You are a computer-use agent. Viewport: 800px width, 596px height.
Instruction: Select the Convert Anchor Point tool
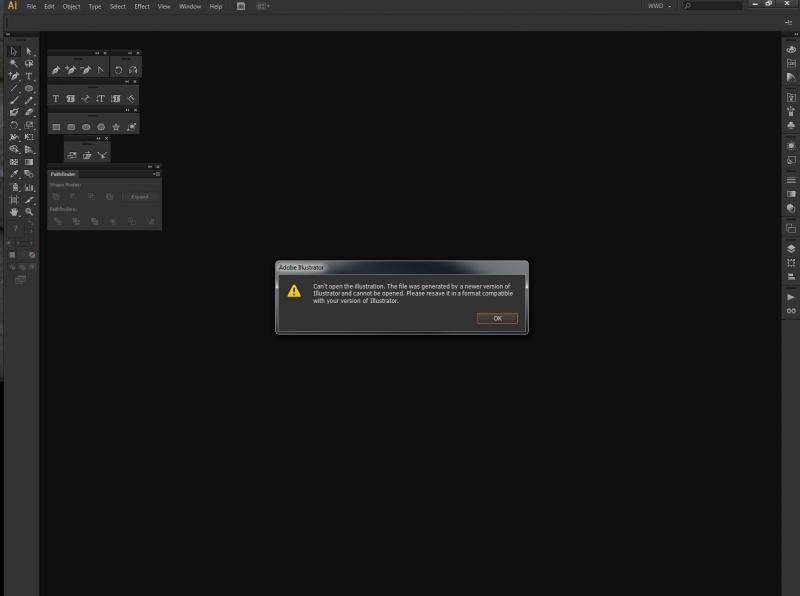click(101, 70)
